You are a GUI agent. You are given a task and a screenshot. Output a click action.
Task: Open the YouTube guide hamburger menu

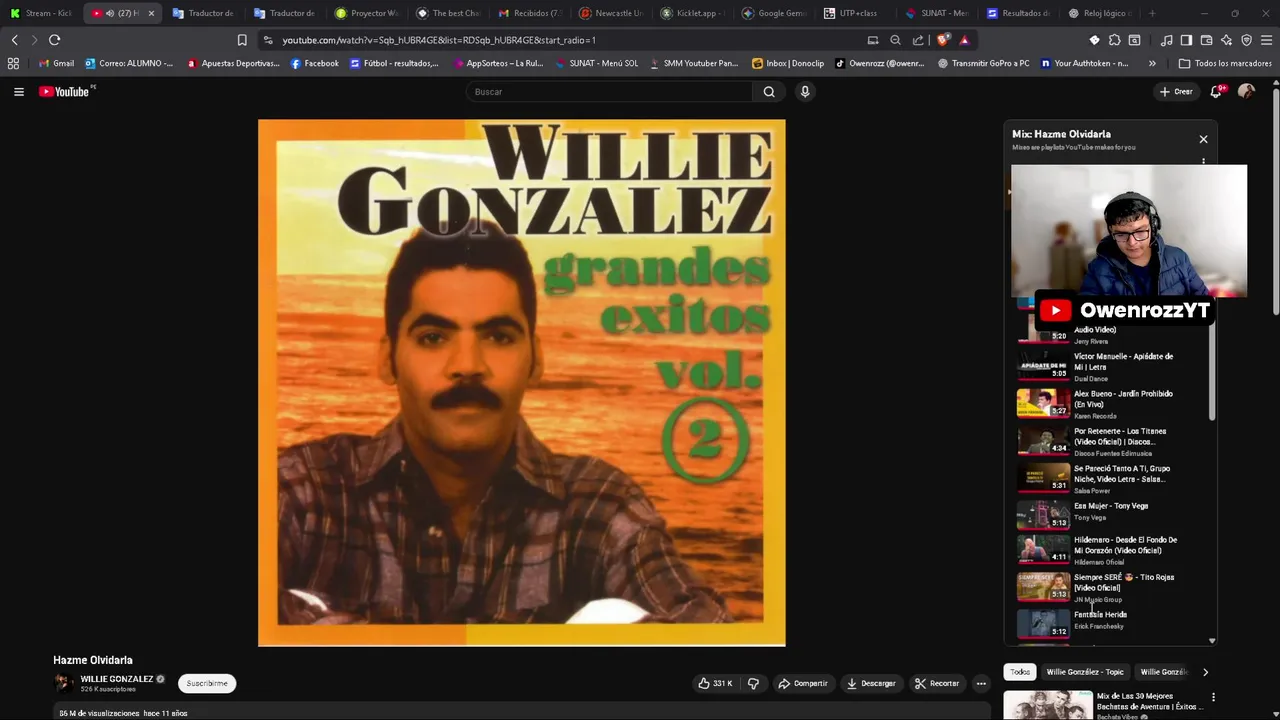tap(18, 91)
